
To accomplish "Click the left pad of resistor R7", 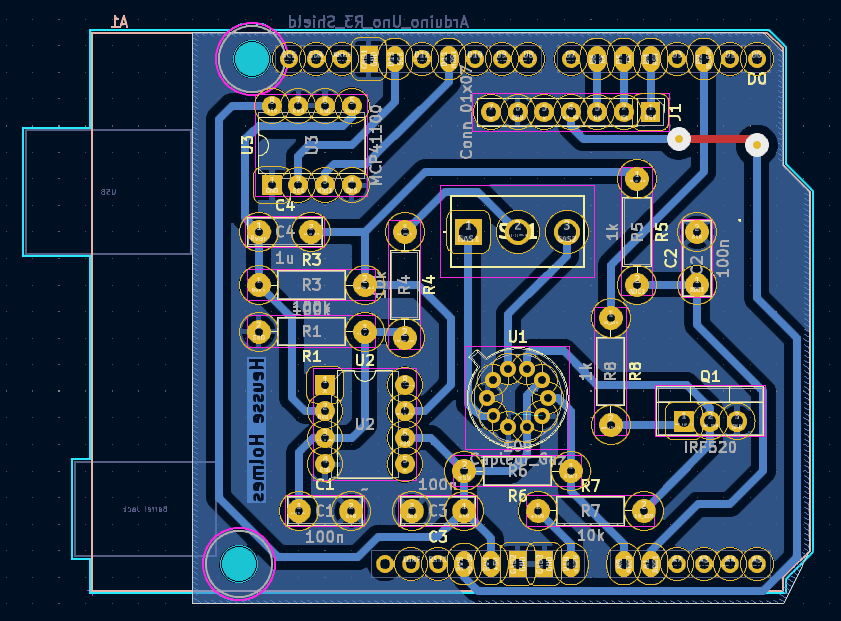I will point(538,511).
